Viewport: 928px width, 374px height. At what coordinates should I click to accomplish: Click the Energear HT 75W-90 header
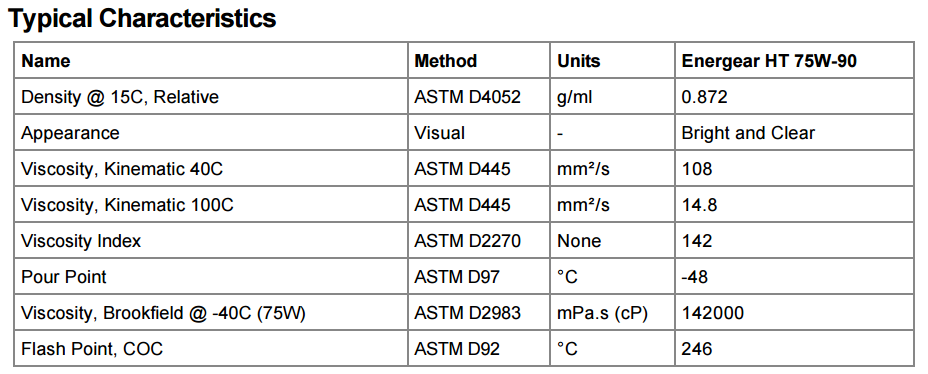click(x=769, y=61)
